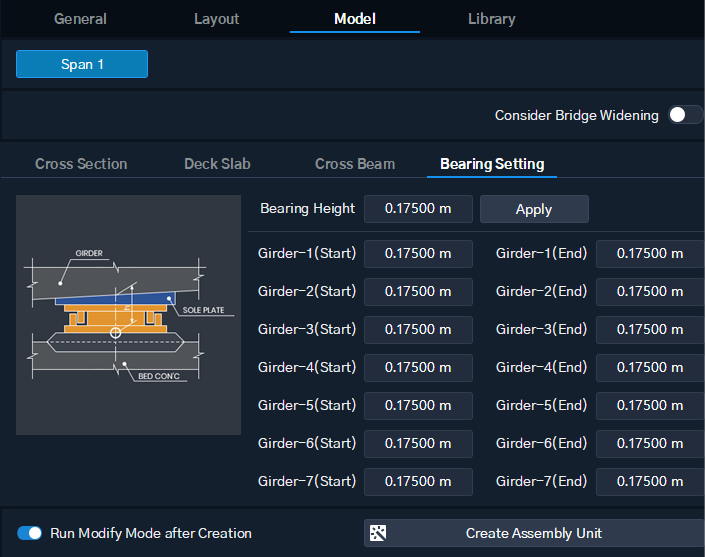This screenshot has height=557, width=705.
Task: Go to the Deck Slab sub-tab
Action: point(217,164)
